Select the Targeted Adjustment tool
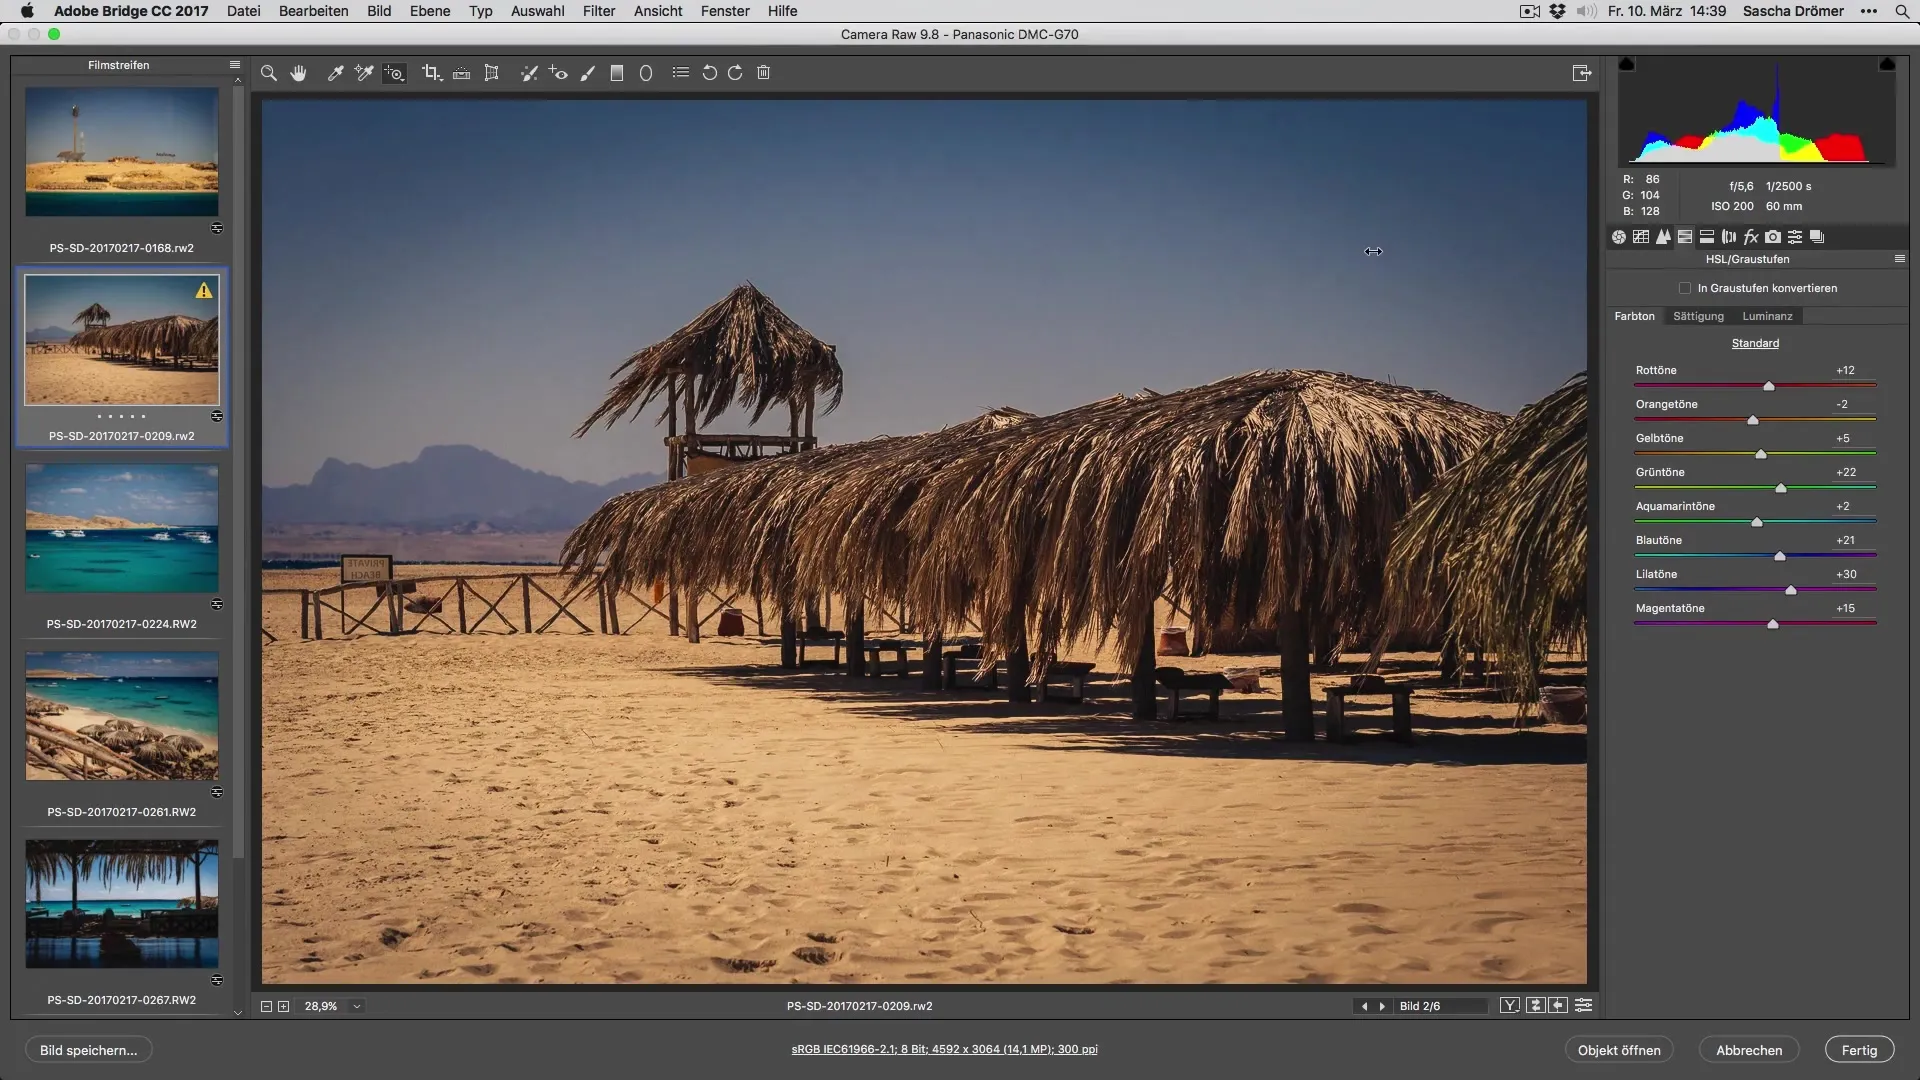Image resolution: width=1920 pixels, height=1080 pixels. point(394,73)
